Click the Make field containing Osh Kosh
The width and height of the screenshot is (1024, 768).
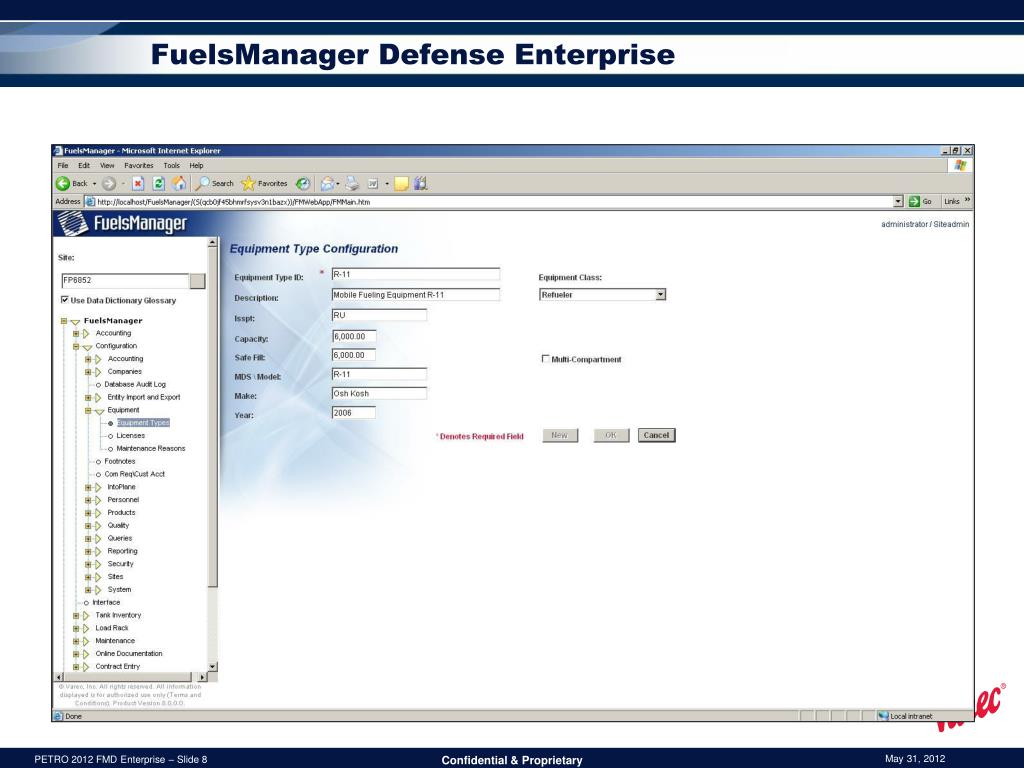pyautogui.click(x=379, y=393)
